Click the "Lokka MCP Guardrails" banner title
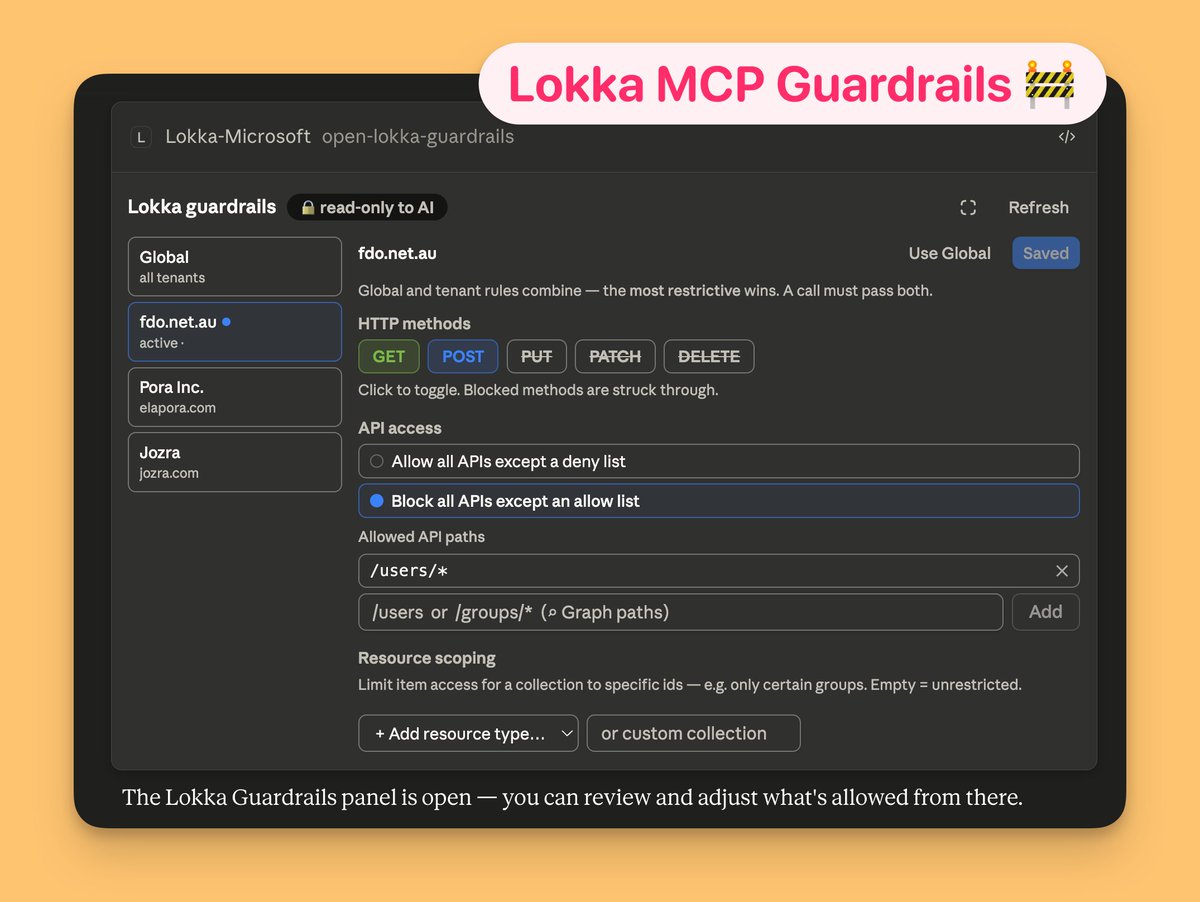Screen dimensions: 1200x902 coord(760,84)
